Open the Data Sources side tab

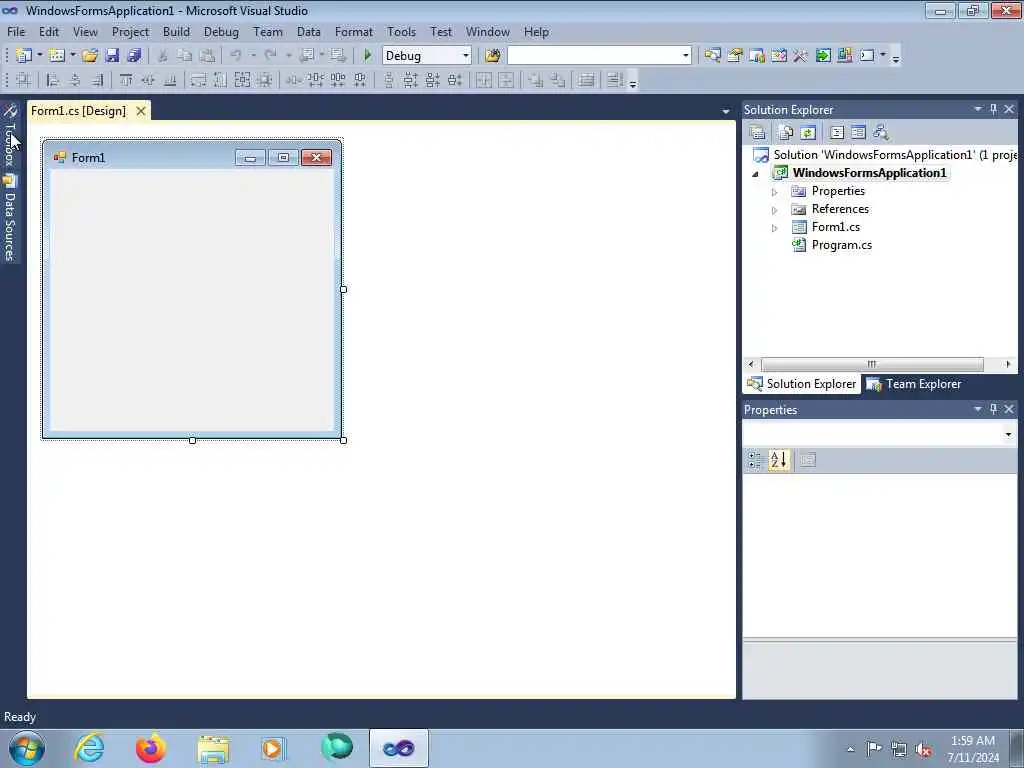[x=9, y=217]
